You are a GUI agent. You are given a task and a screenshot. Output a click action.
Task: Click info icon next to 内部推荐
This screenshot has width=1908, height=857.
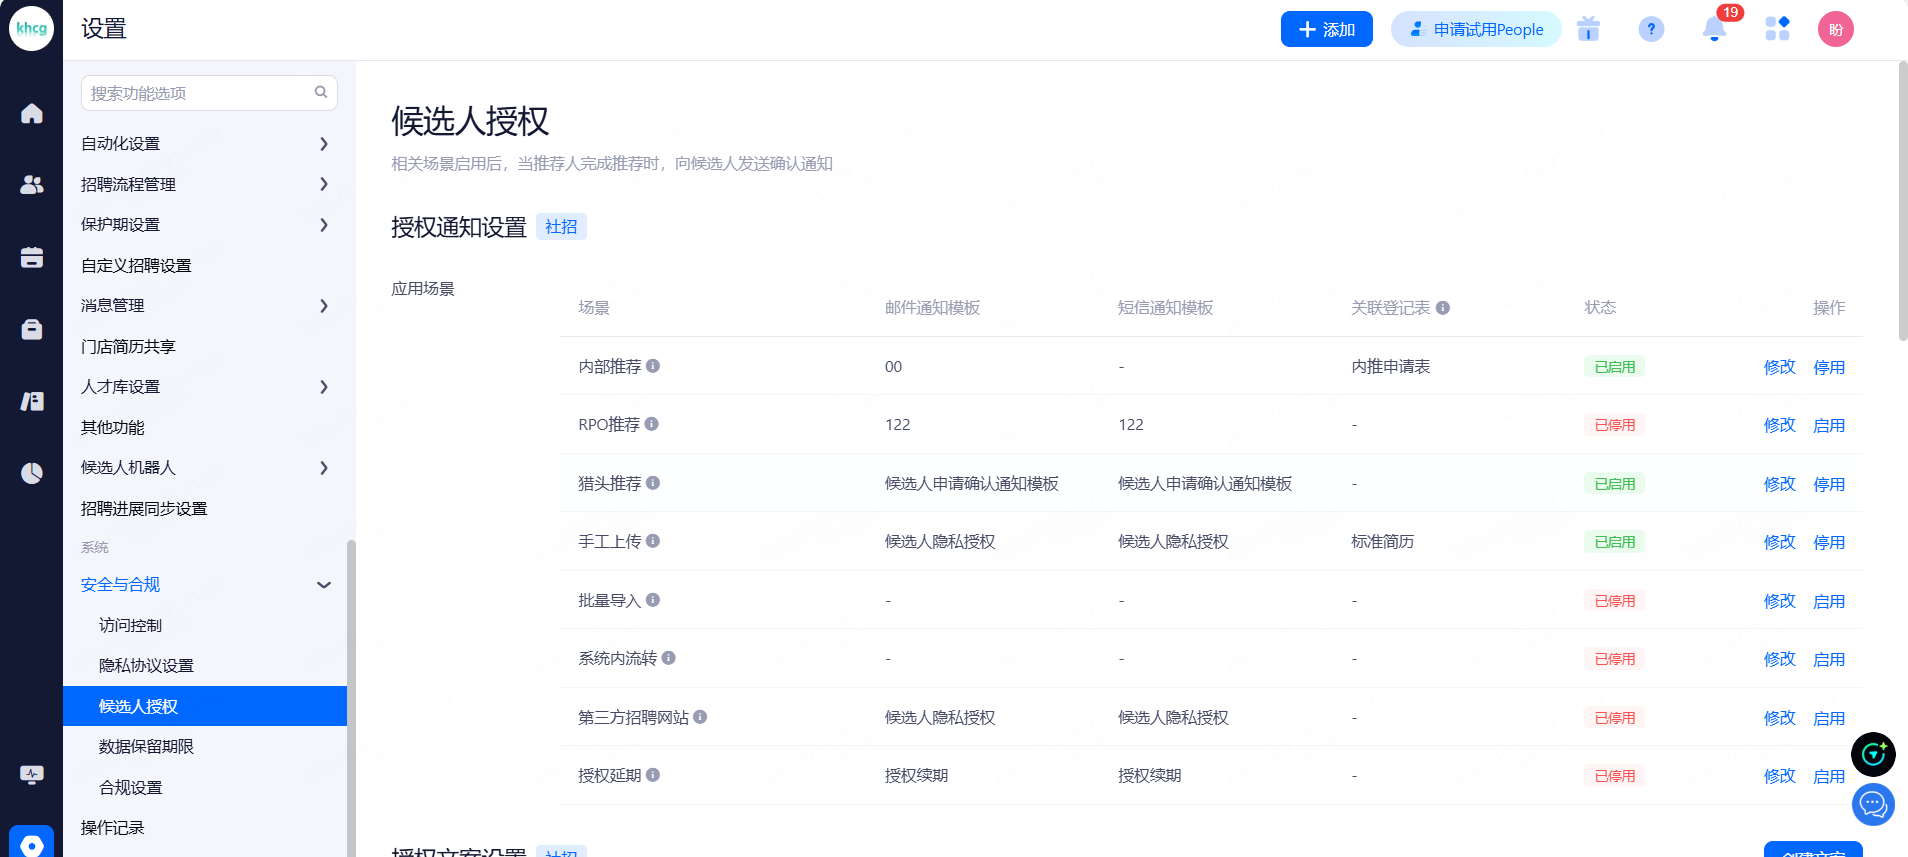pyautogui.click(x=653, y=366)
